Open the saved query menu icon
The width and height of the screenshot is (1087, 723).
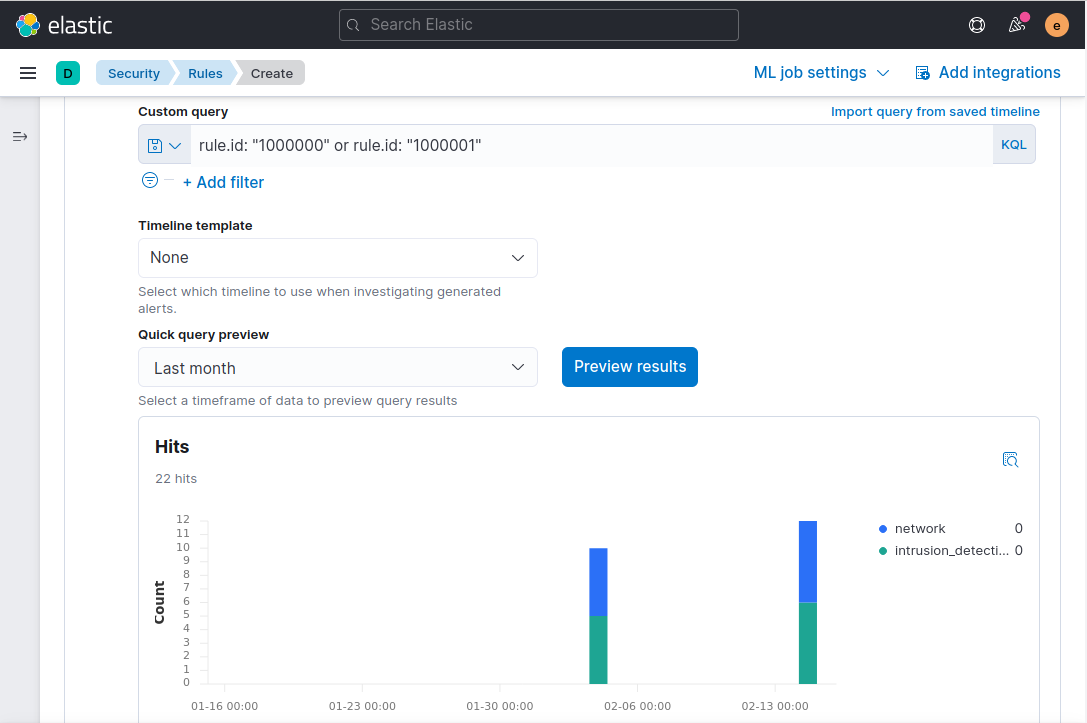(164, 146)
